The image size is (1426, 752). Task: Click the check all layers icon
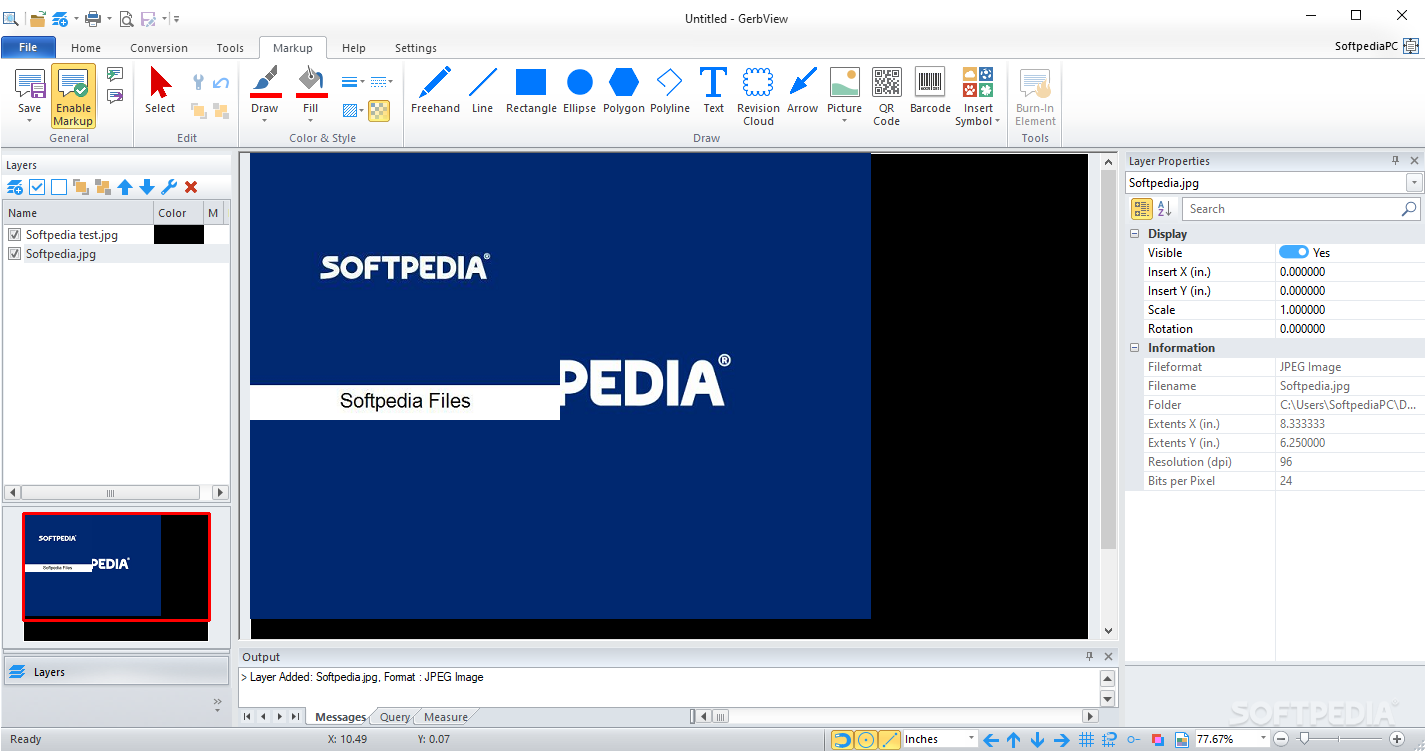point(37,187)
